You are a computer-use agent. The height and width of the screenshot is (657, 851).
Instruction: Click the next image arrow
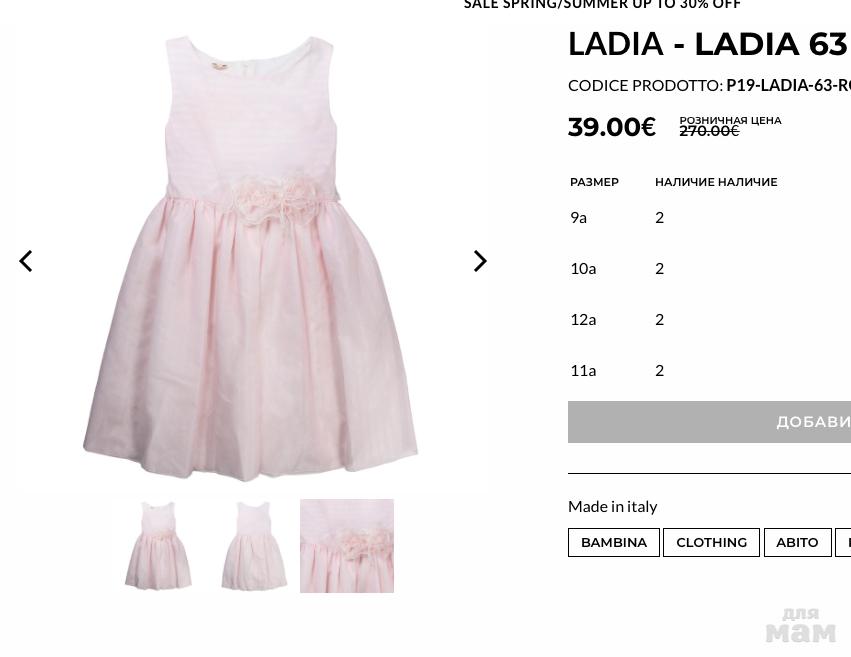click(480, 261)
